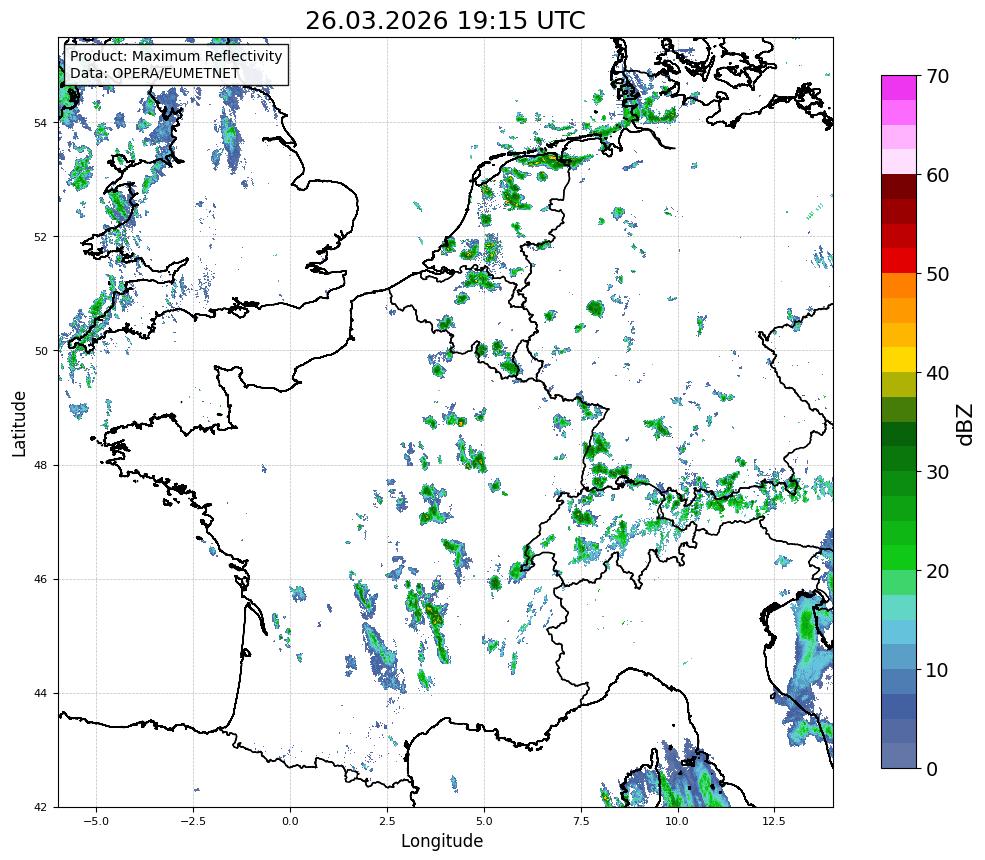
Task: Click the longitude tick label 2.5
Action: (387, 821)
